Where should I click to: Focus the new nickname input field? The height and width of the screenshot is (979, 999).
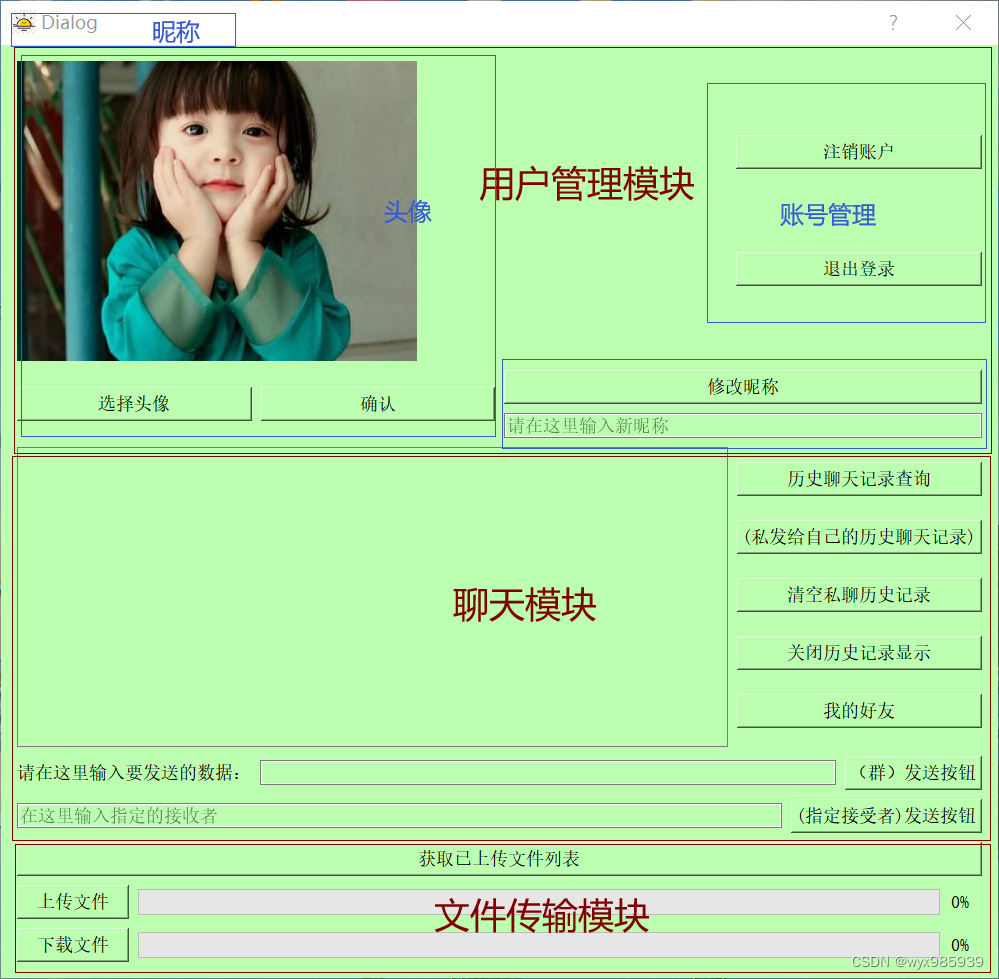tap(742, 425)
